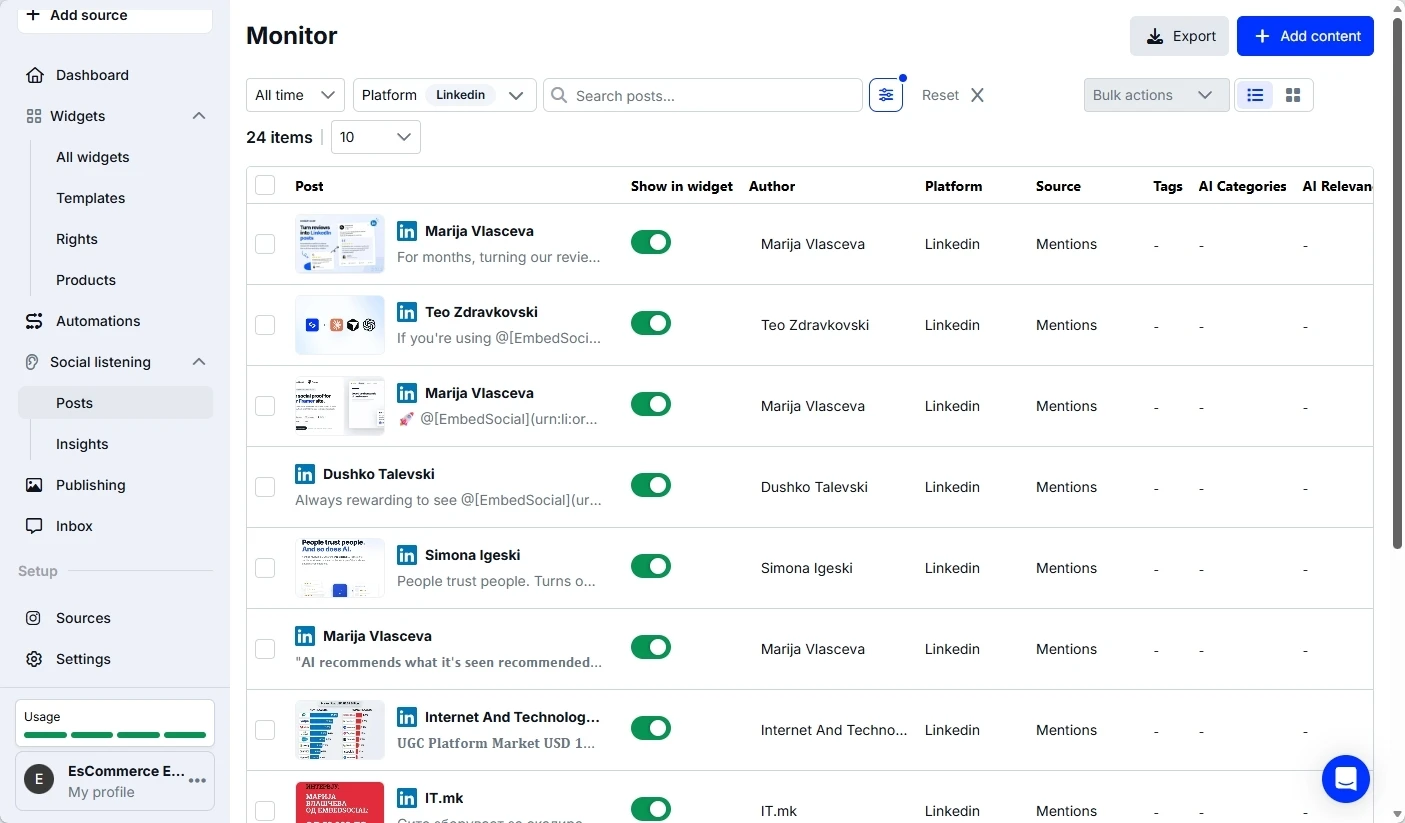Screen dimensions: 1405x823
Task: Click LinkedIn icon on Dushko Talevski post
Action: 305,474
